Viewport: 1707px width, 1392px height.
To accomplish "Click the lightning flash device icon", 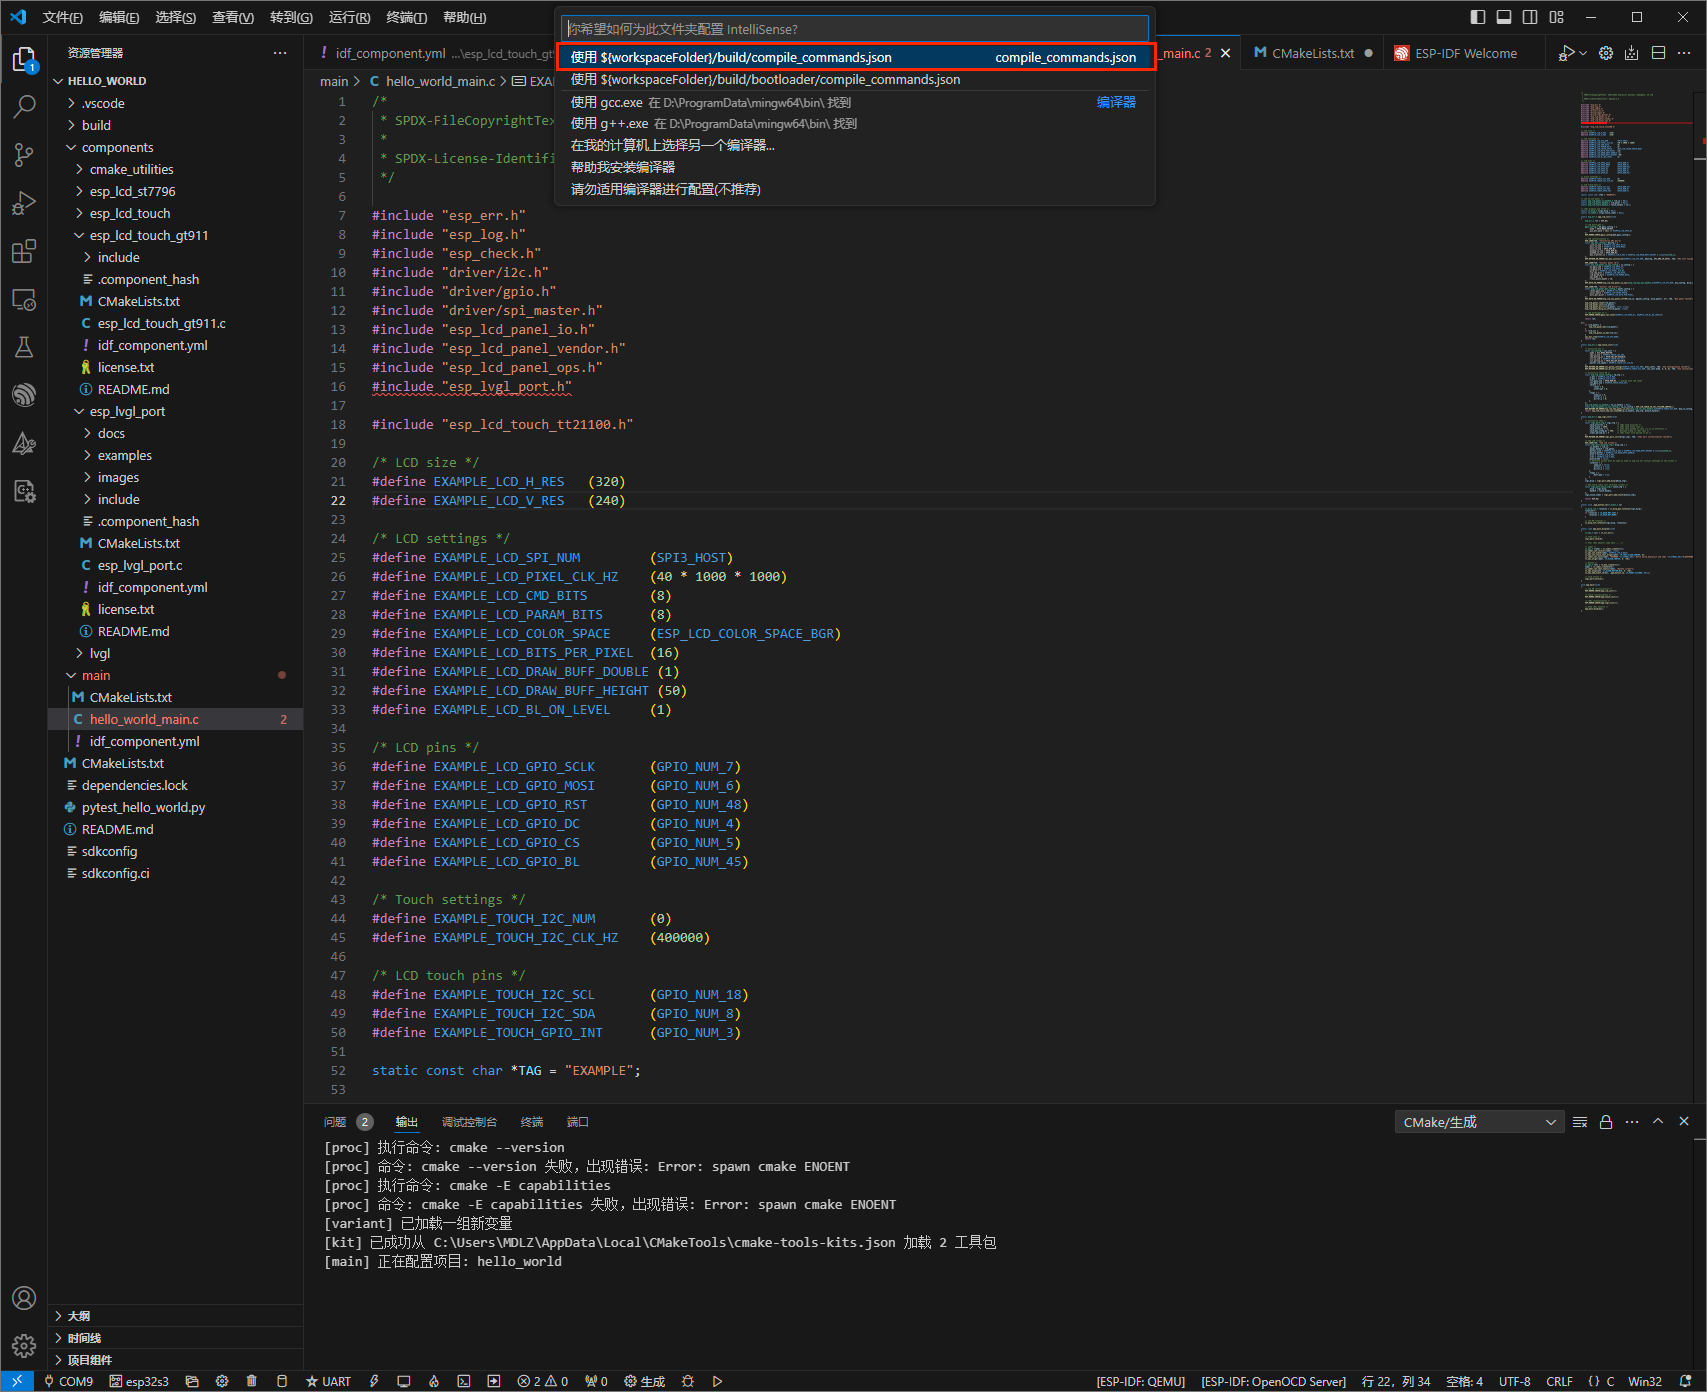I will [x=374, y=1381].
